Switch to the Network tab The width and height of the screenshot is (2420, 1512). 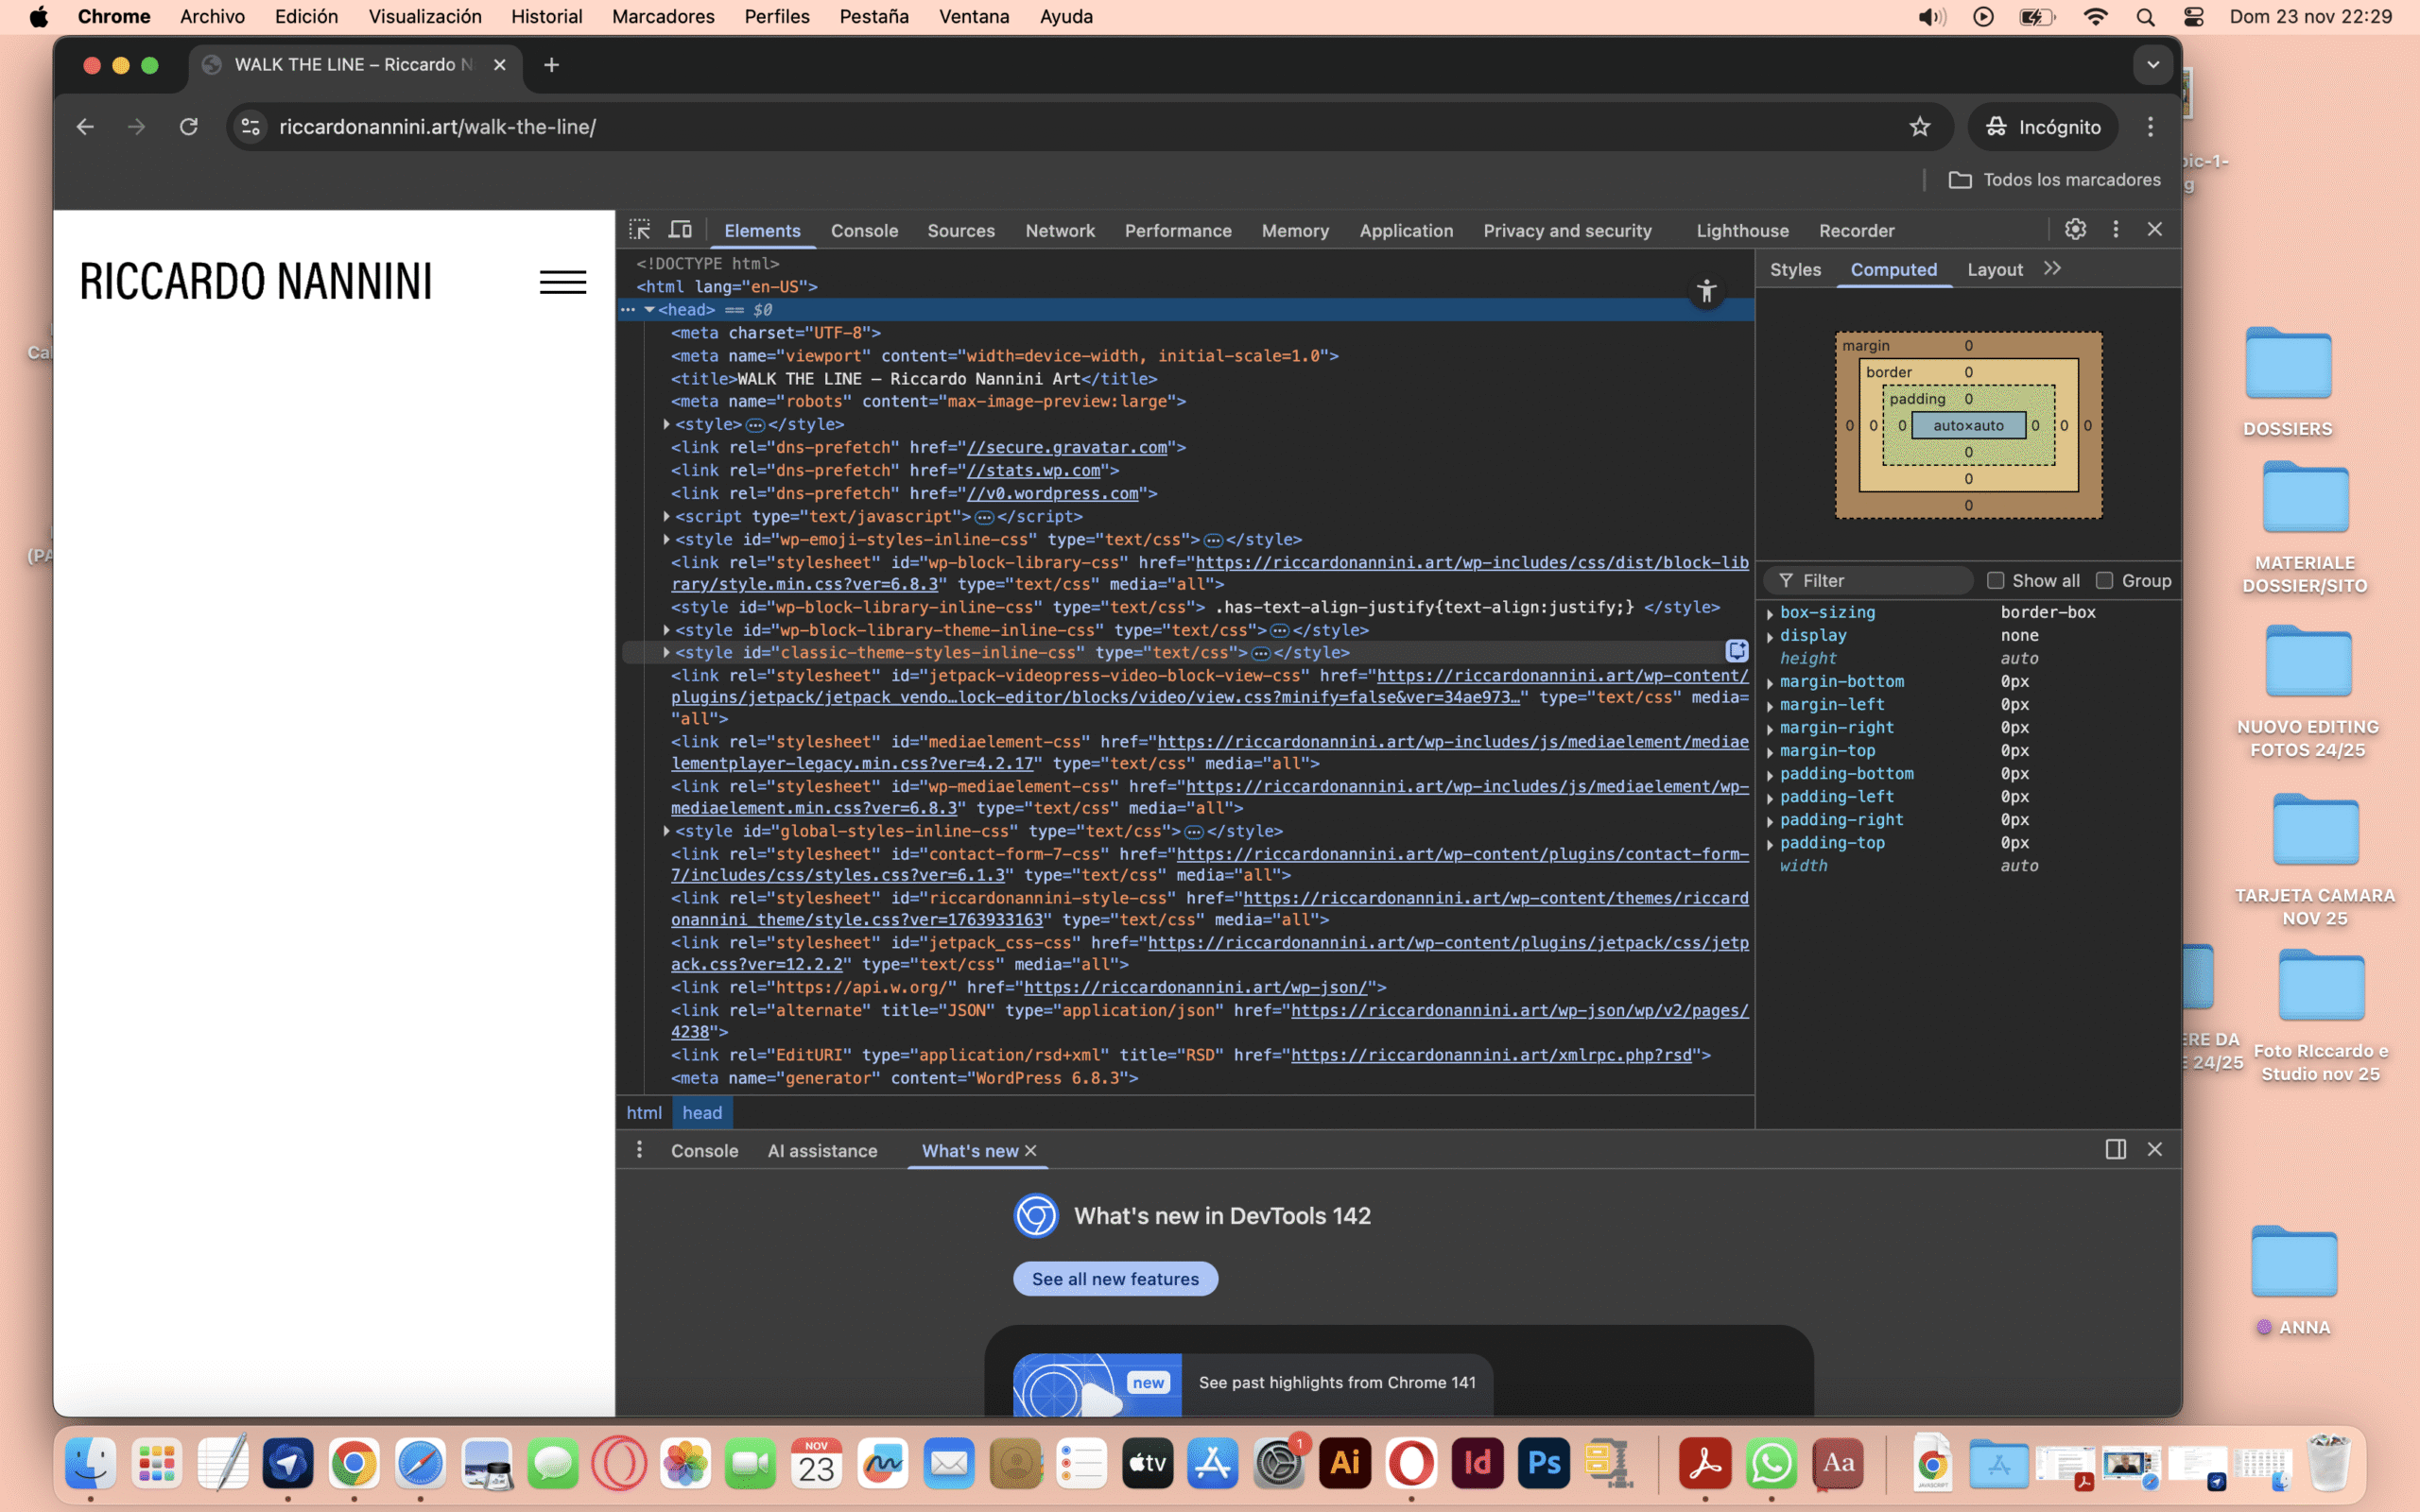pos(1059,231)
